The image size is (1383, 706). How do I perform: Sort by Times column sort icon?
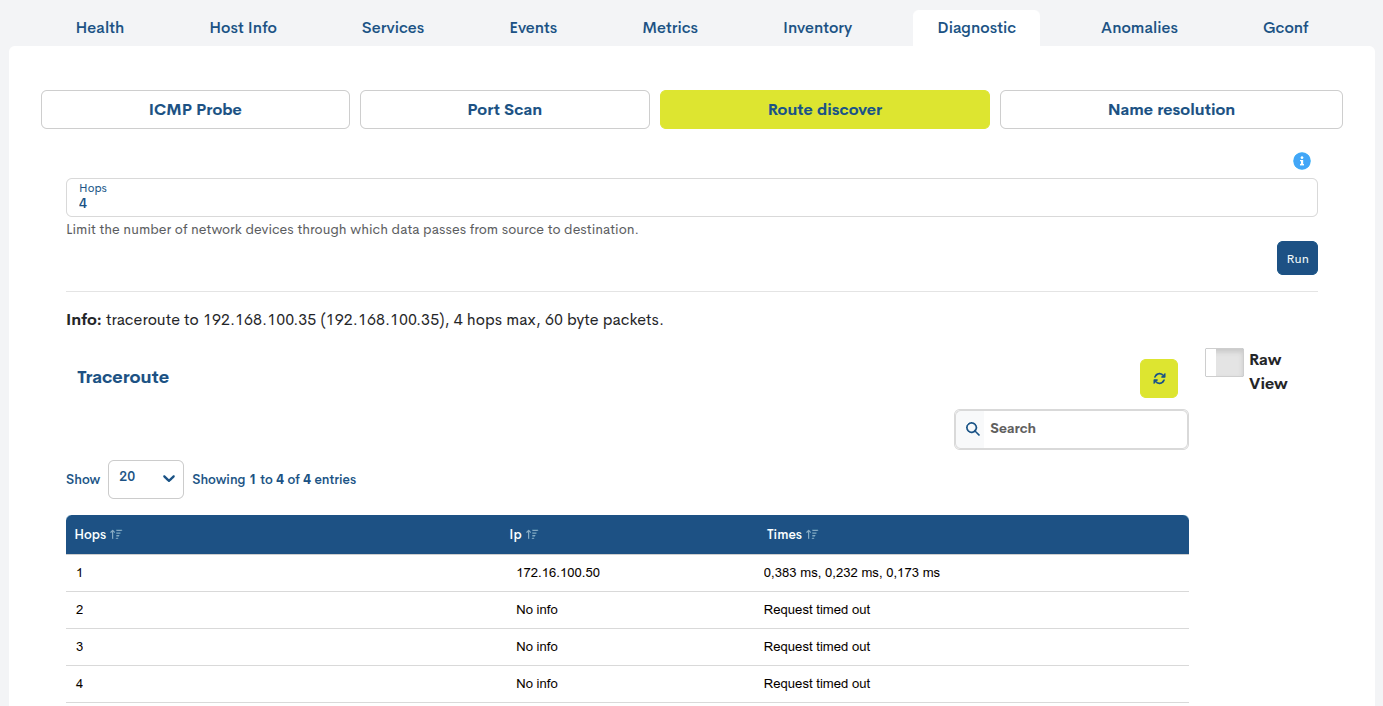coord(812,535)
